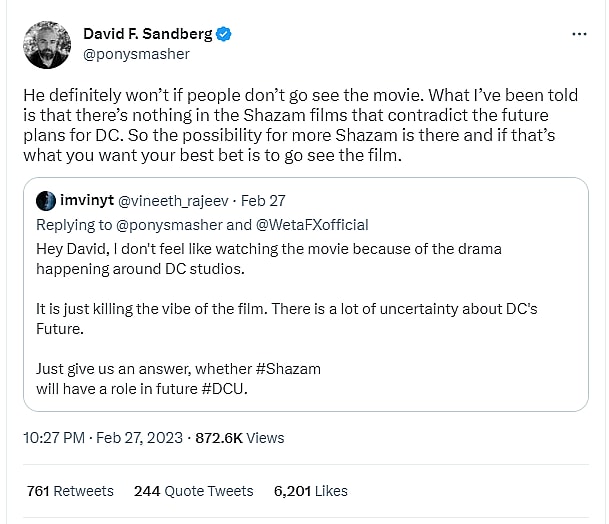
Task: Open the #Shazam hashtag
Action: (287, 369)
